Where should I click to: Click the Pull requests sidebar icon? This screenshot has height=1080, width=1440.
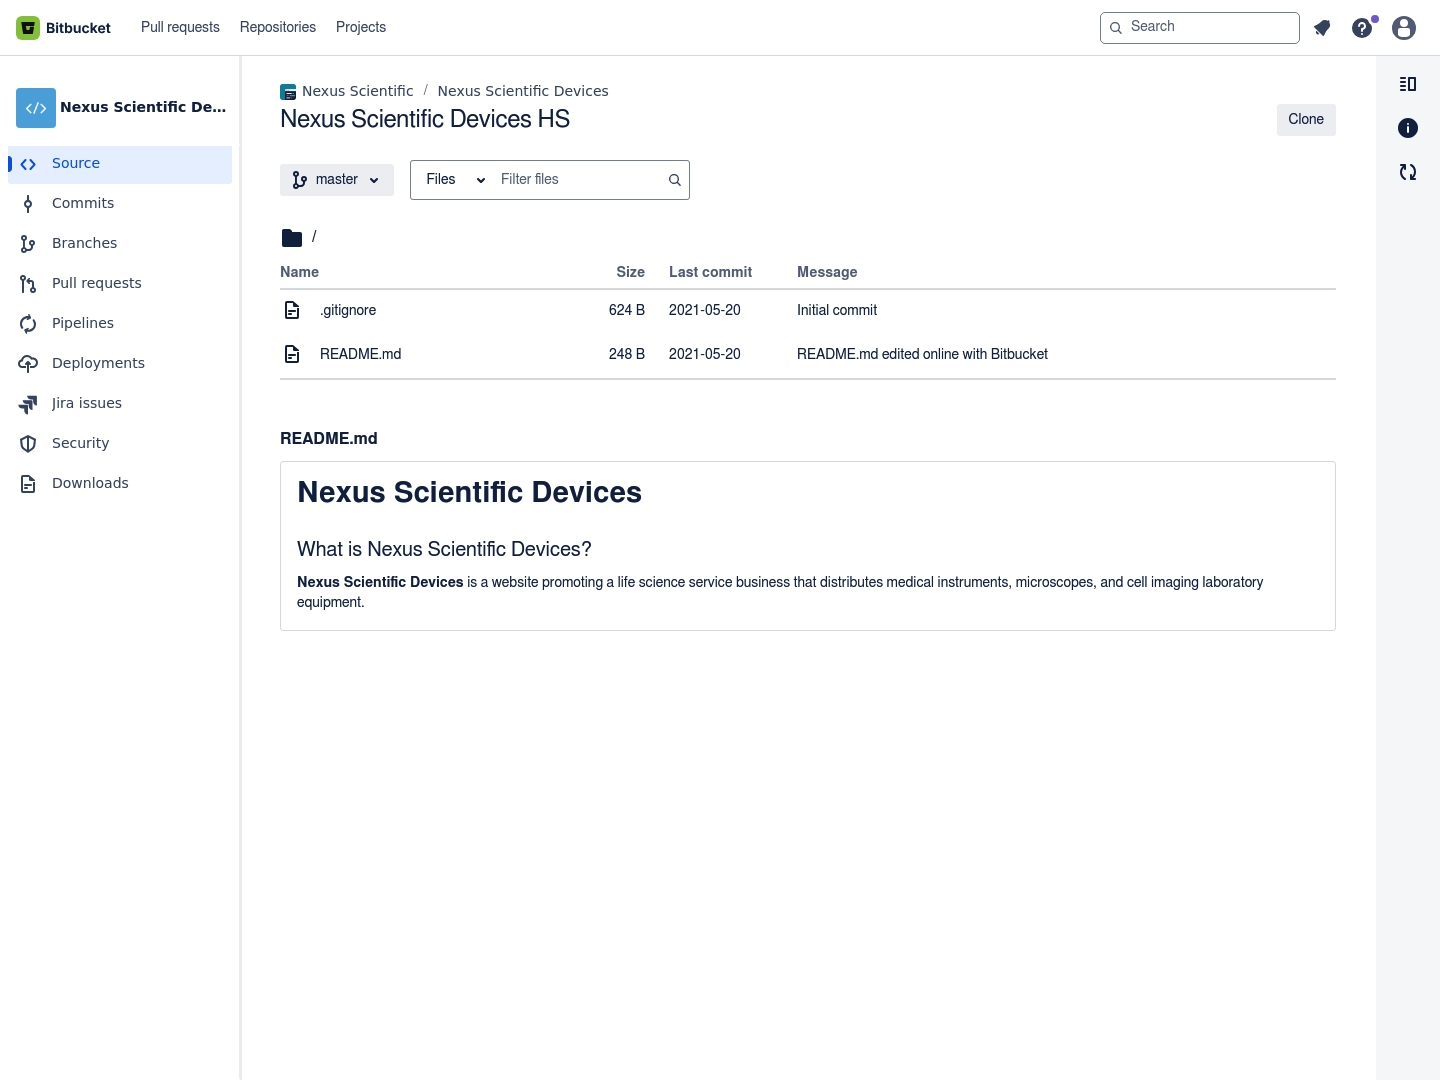click(28, 284)
